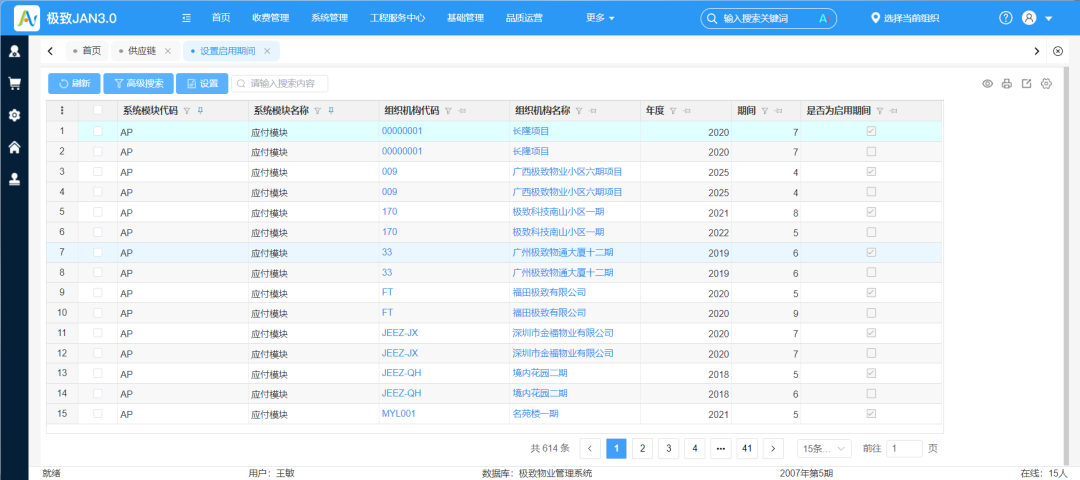
Task: Open the 收费管理 menu
Action: pos(271,18)
